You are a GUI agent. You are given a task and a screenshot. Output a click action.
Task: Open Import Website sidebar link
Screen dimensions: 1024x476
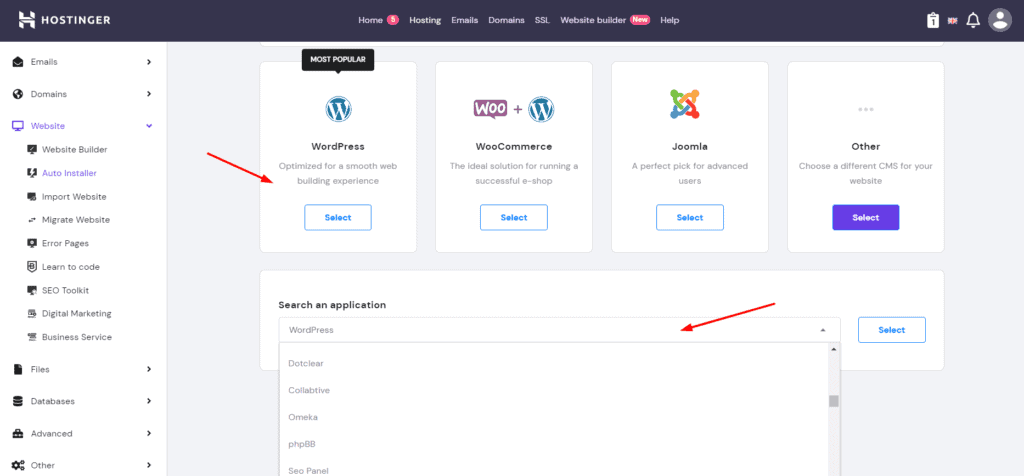74,197
